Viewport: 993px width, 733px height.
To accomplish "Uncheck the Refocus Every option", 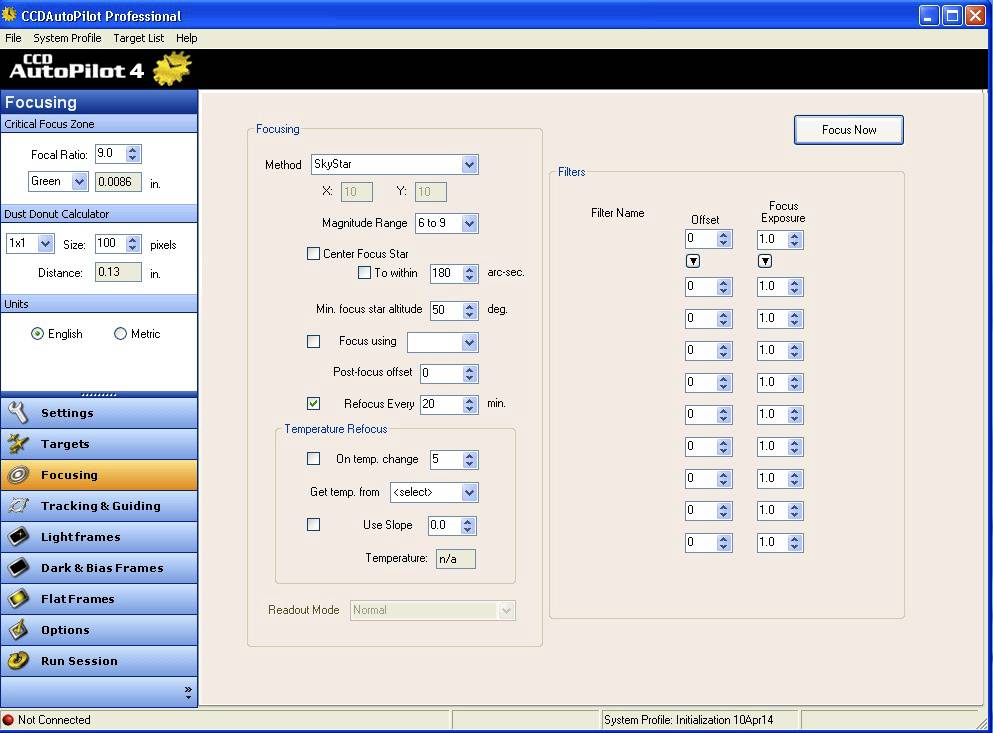I will pyautogui.click(x=313, y=403).
